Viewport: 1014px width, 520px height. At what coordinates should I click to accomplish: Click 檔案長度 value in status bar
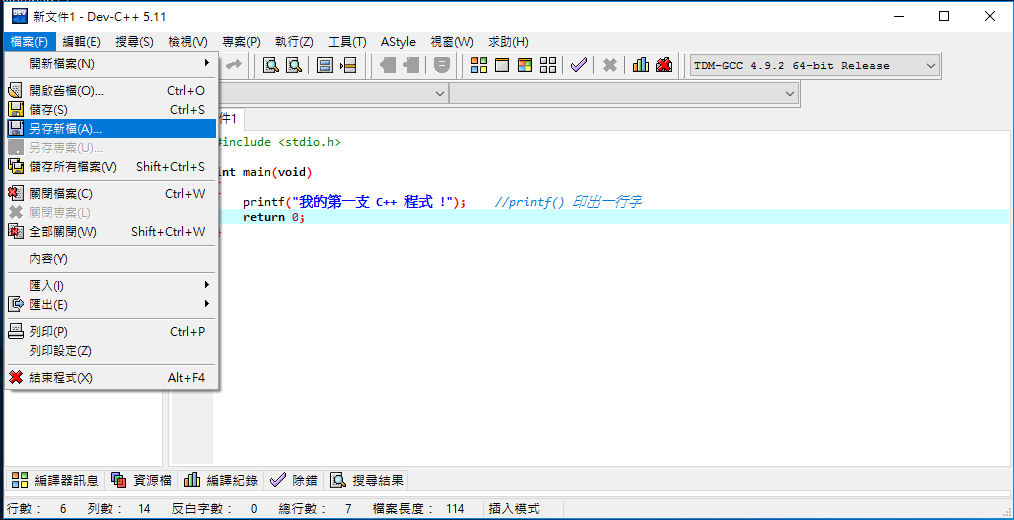pos(455,509)
